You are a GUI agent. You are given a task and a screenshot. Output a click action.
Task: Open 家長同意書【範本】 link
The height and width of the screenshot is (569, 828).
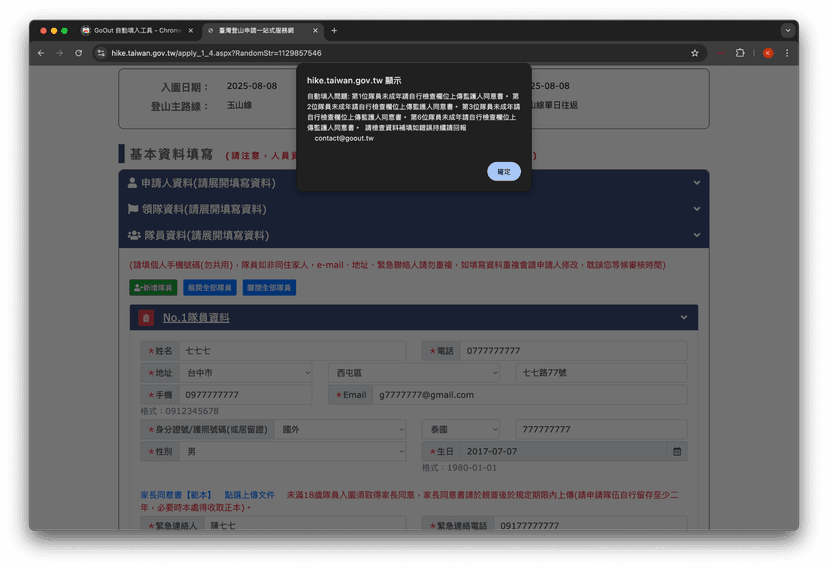(x=176, y=495)
